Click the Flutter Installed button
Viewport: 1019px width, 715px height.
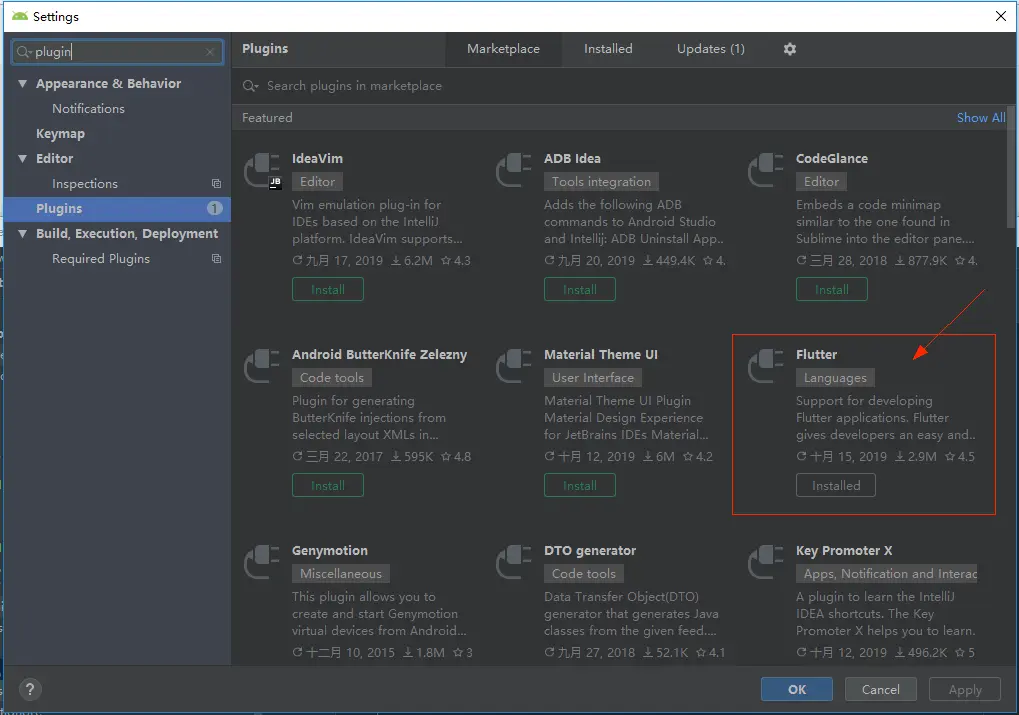click(836, 486)
